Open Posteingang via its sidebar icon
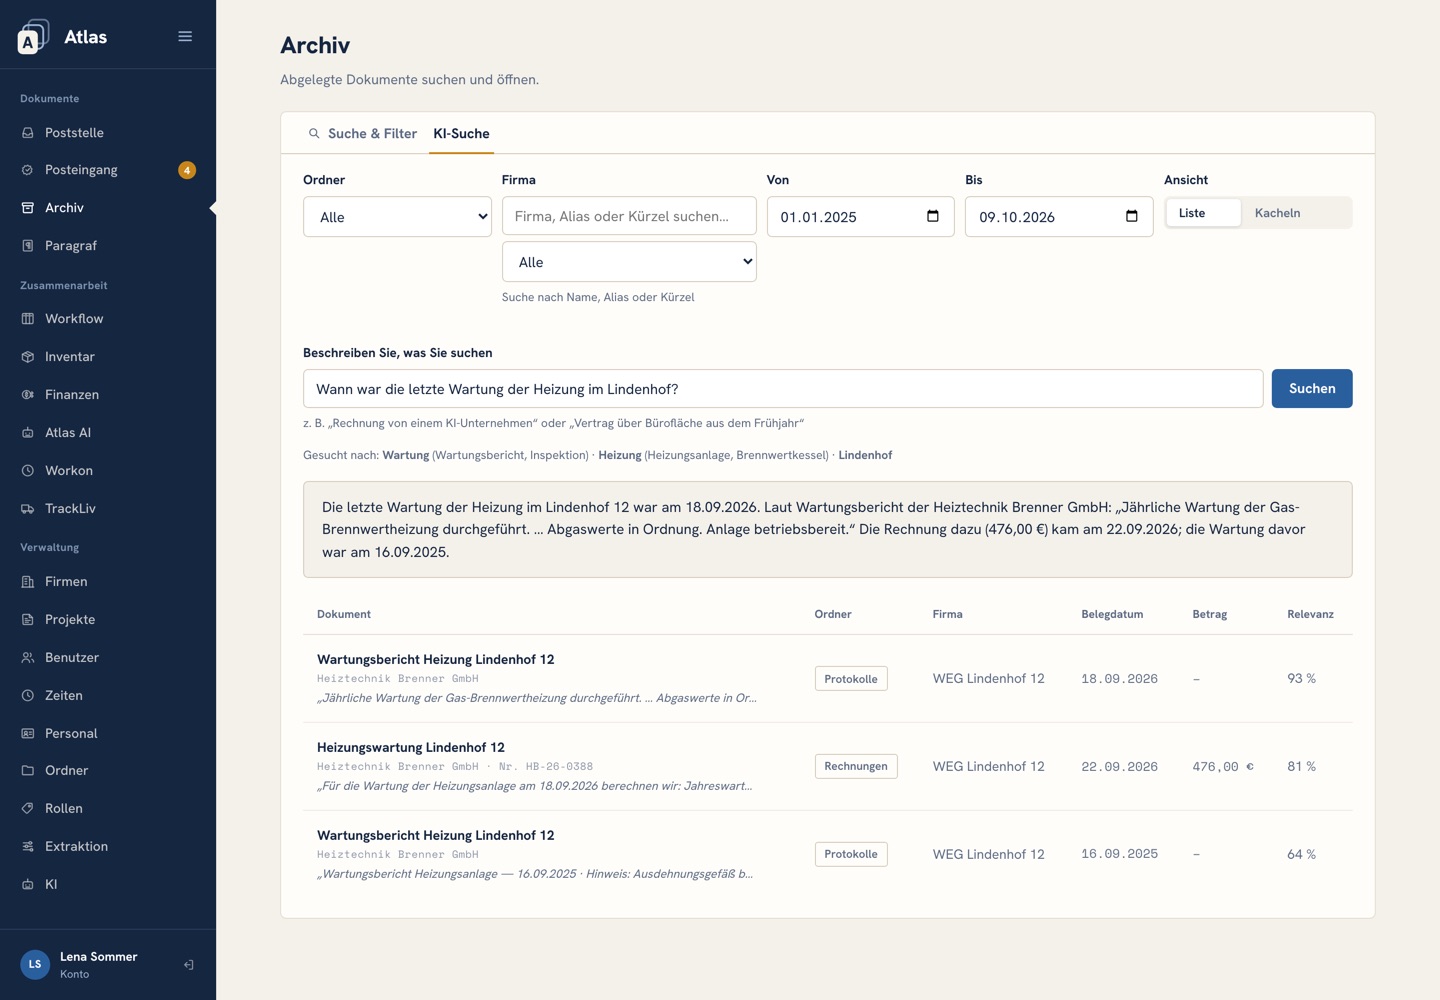1440x1000 pixels. pos(28,170)
